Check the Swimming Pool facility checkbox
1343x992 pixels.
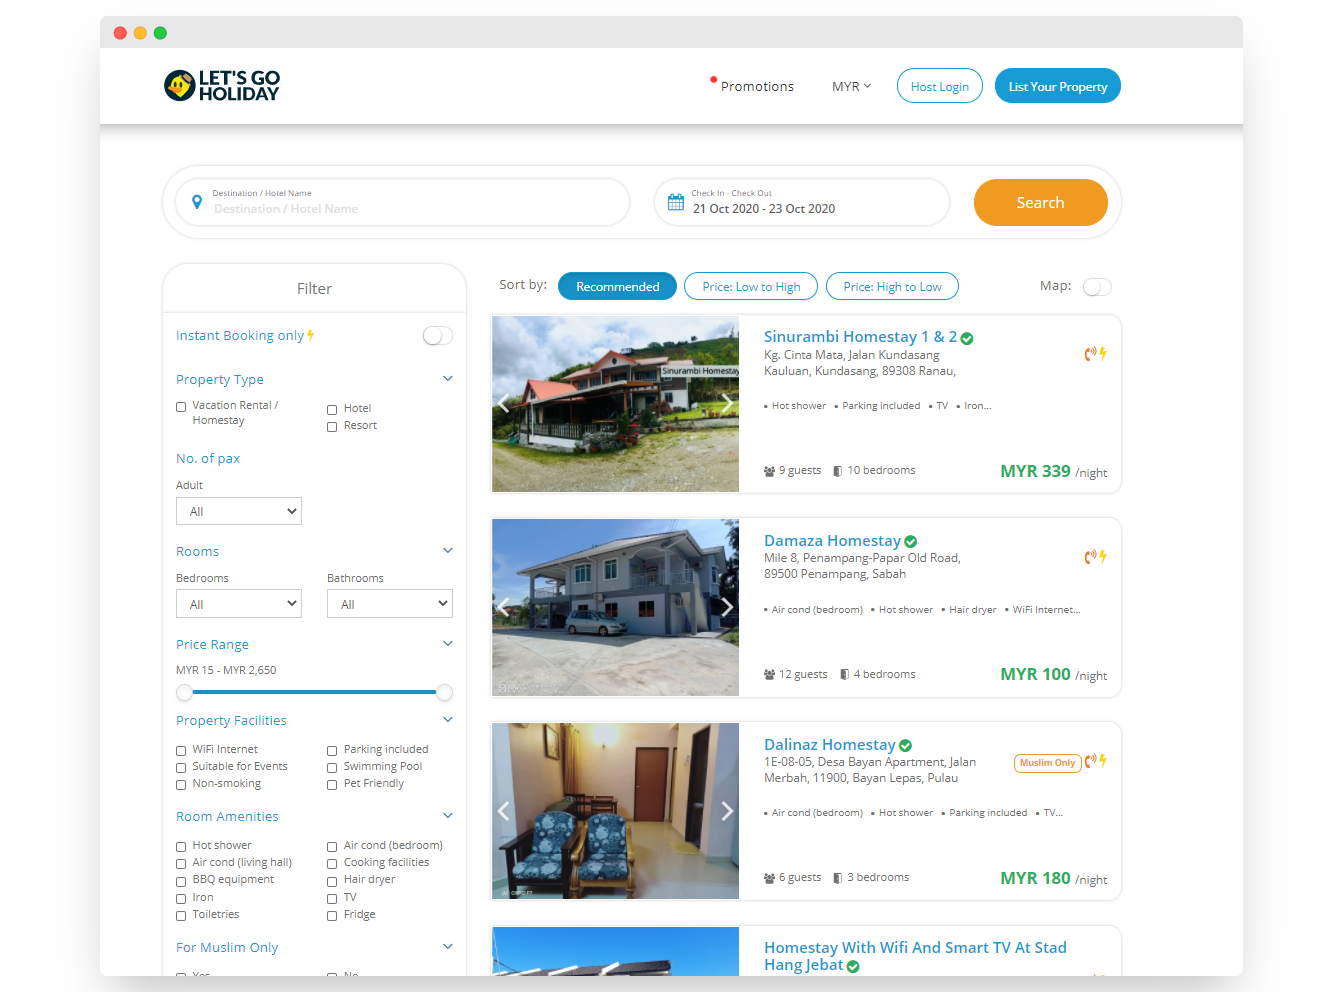click(332, 768)
